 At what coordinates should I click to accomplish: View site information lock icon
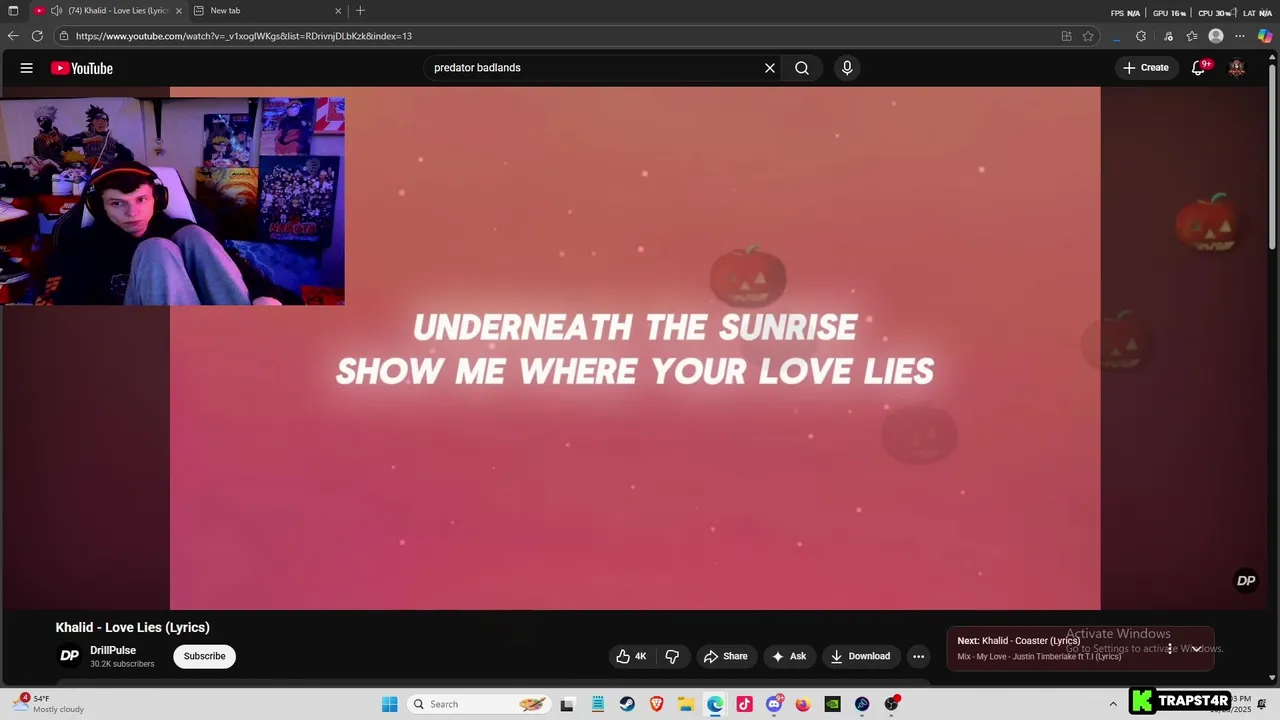point(64,36)
